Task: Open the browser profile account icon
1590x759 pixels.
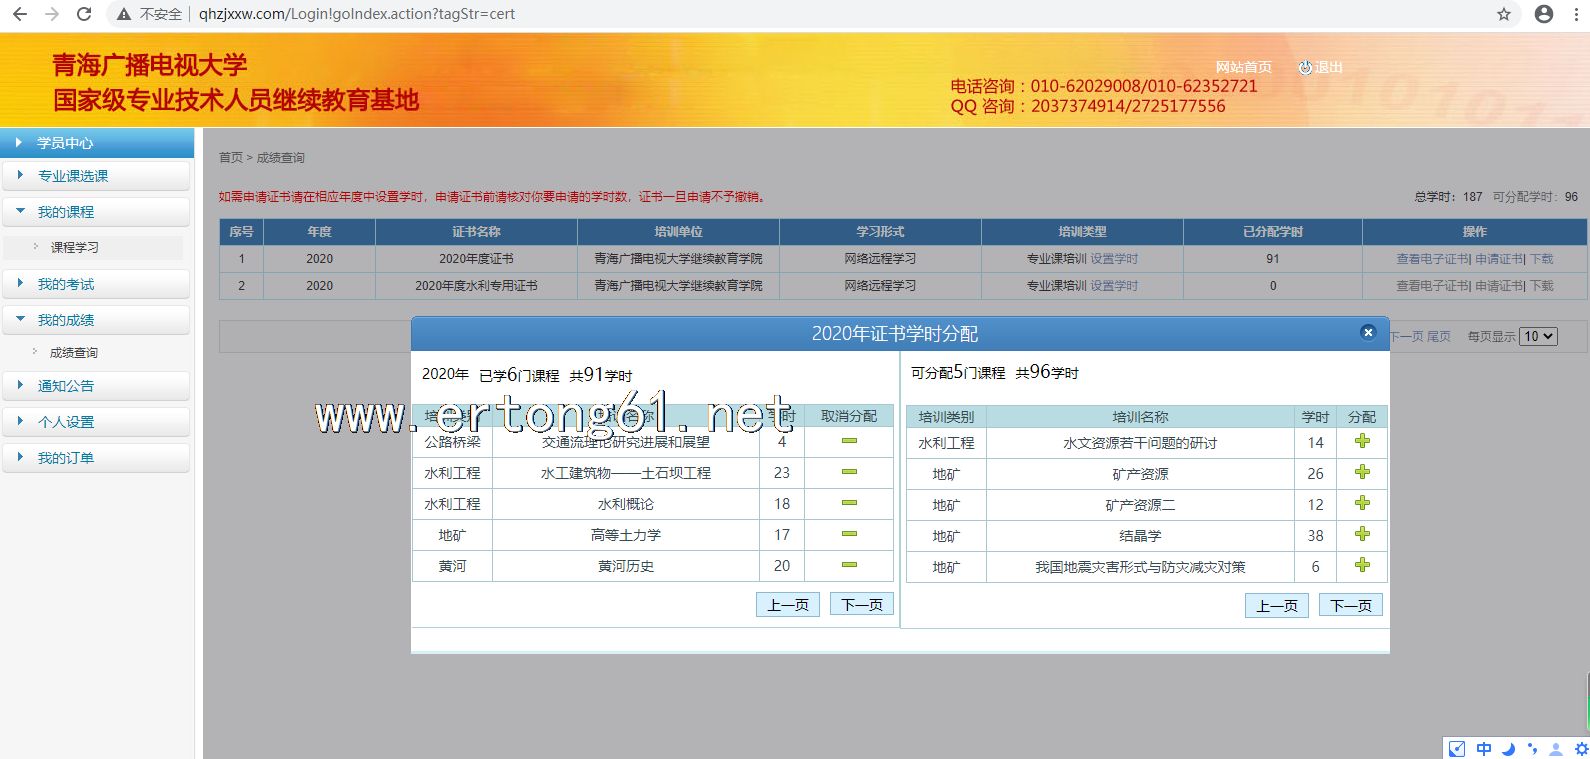Action: (x=1543, y=14)
